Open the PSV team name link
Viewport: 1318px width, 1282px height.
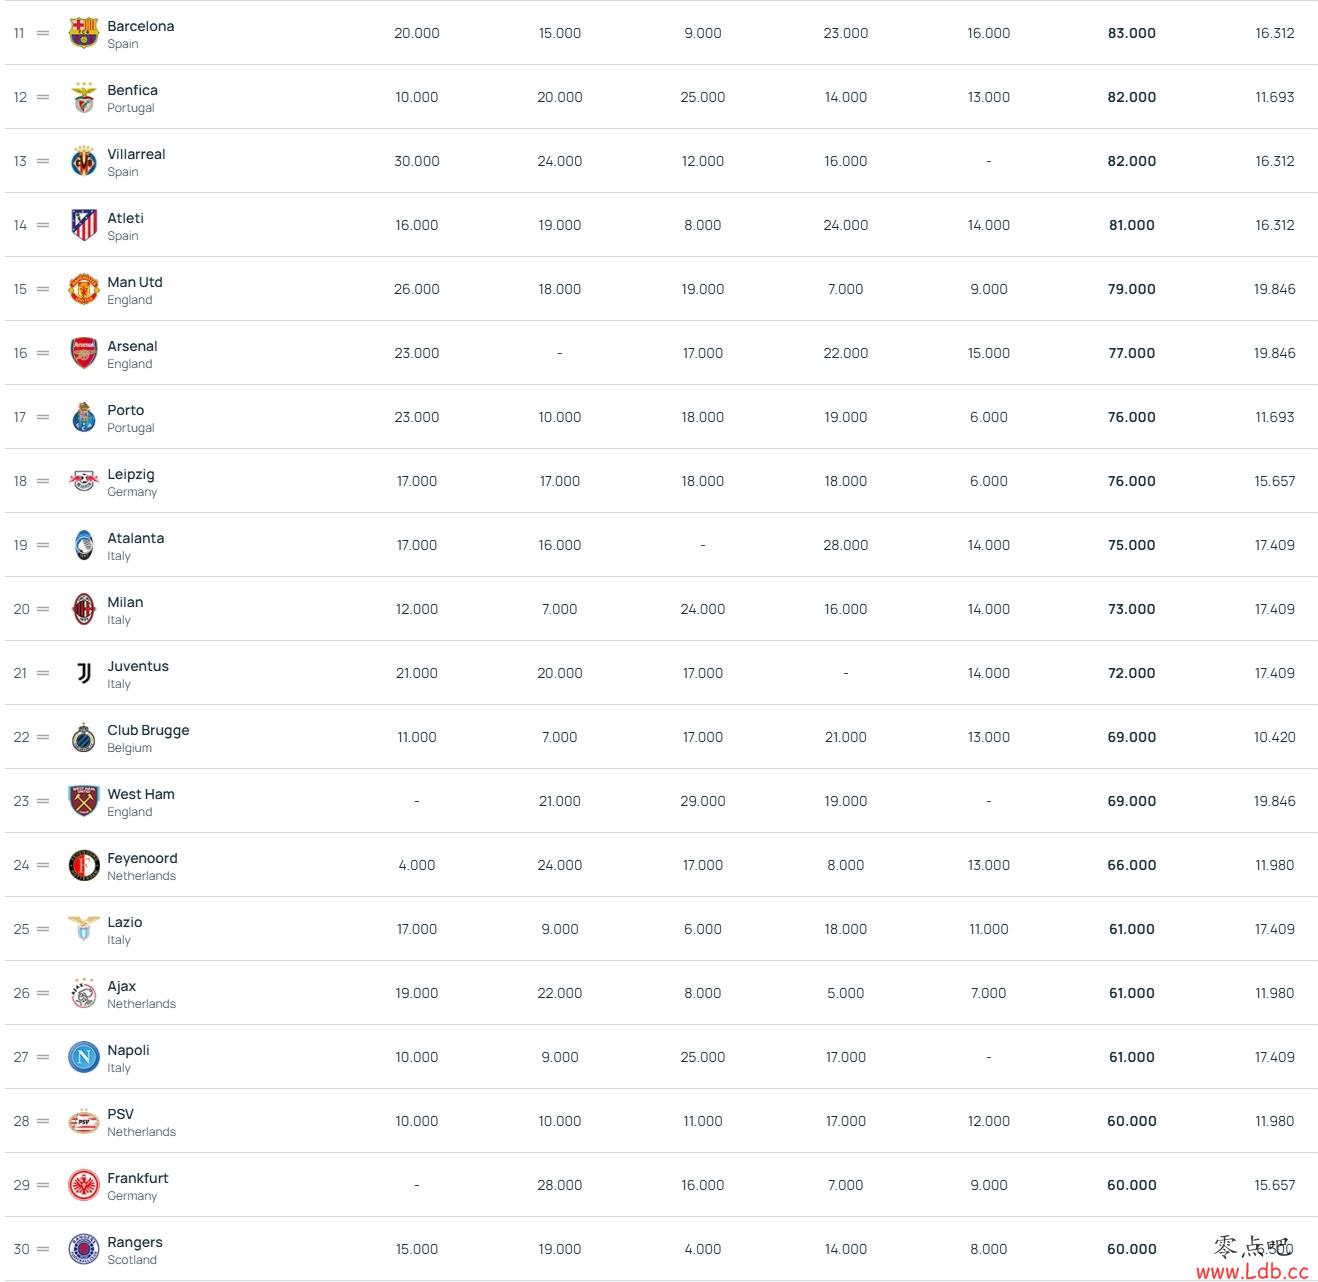(x=120, y=1114)
